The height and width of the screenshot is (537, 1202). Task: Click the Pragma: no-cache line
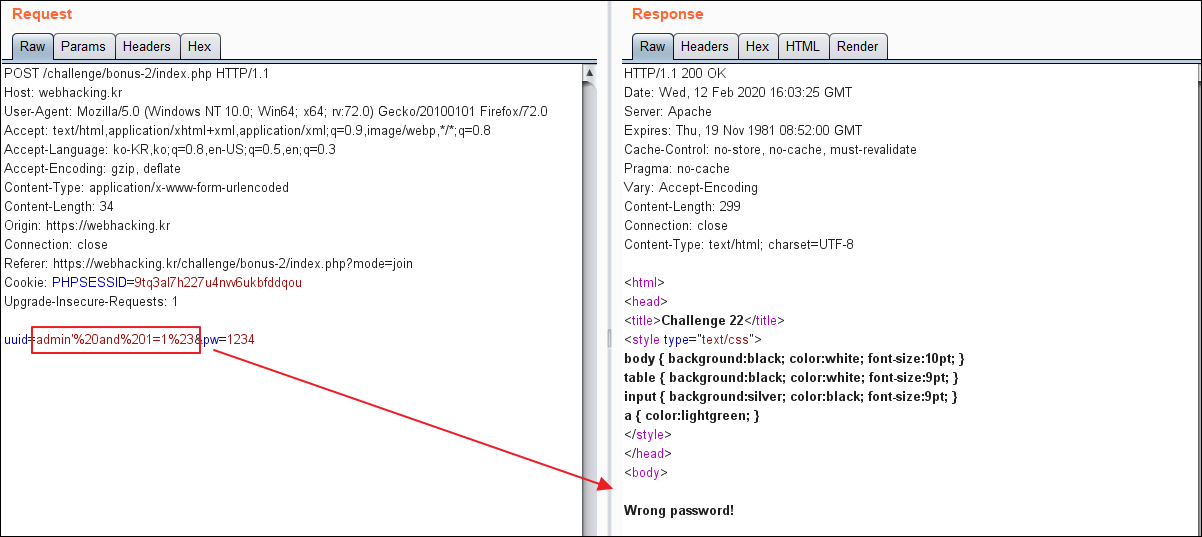click(x=677, y=169)
